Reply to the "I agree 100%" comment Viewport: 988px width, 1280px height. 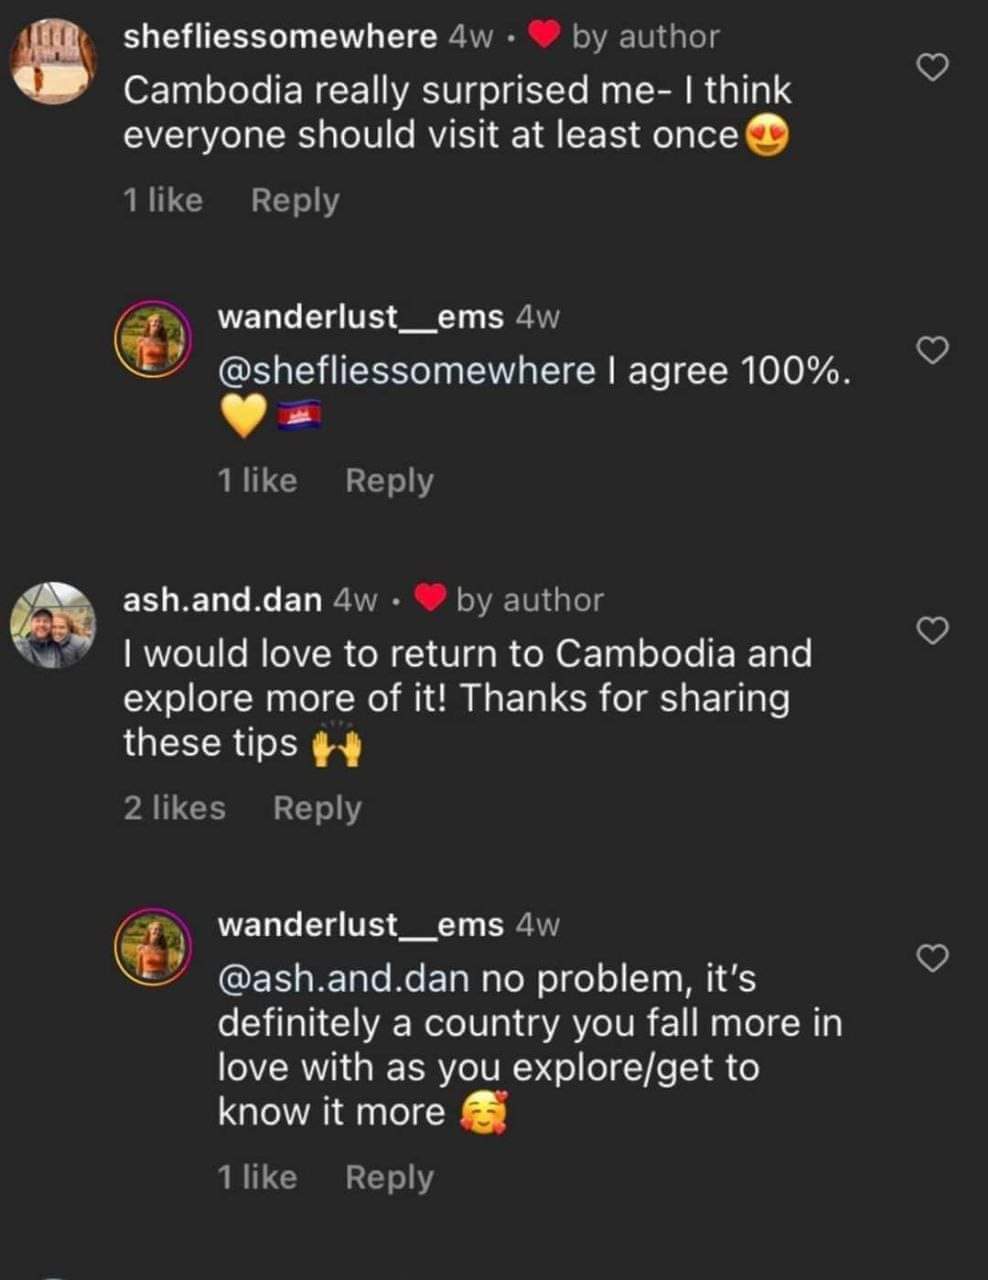[x=389, y=481]
